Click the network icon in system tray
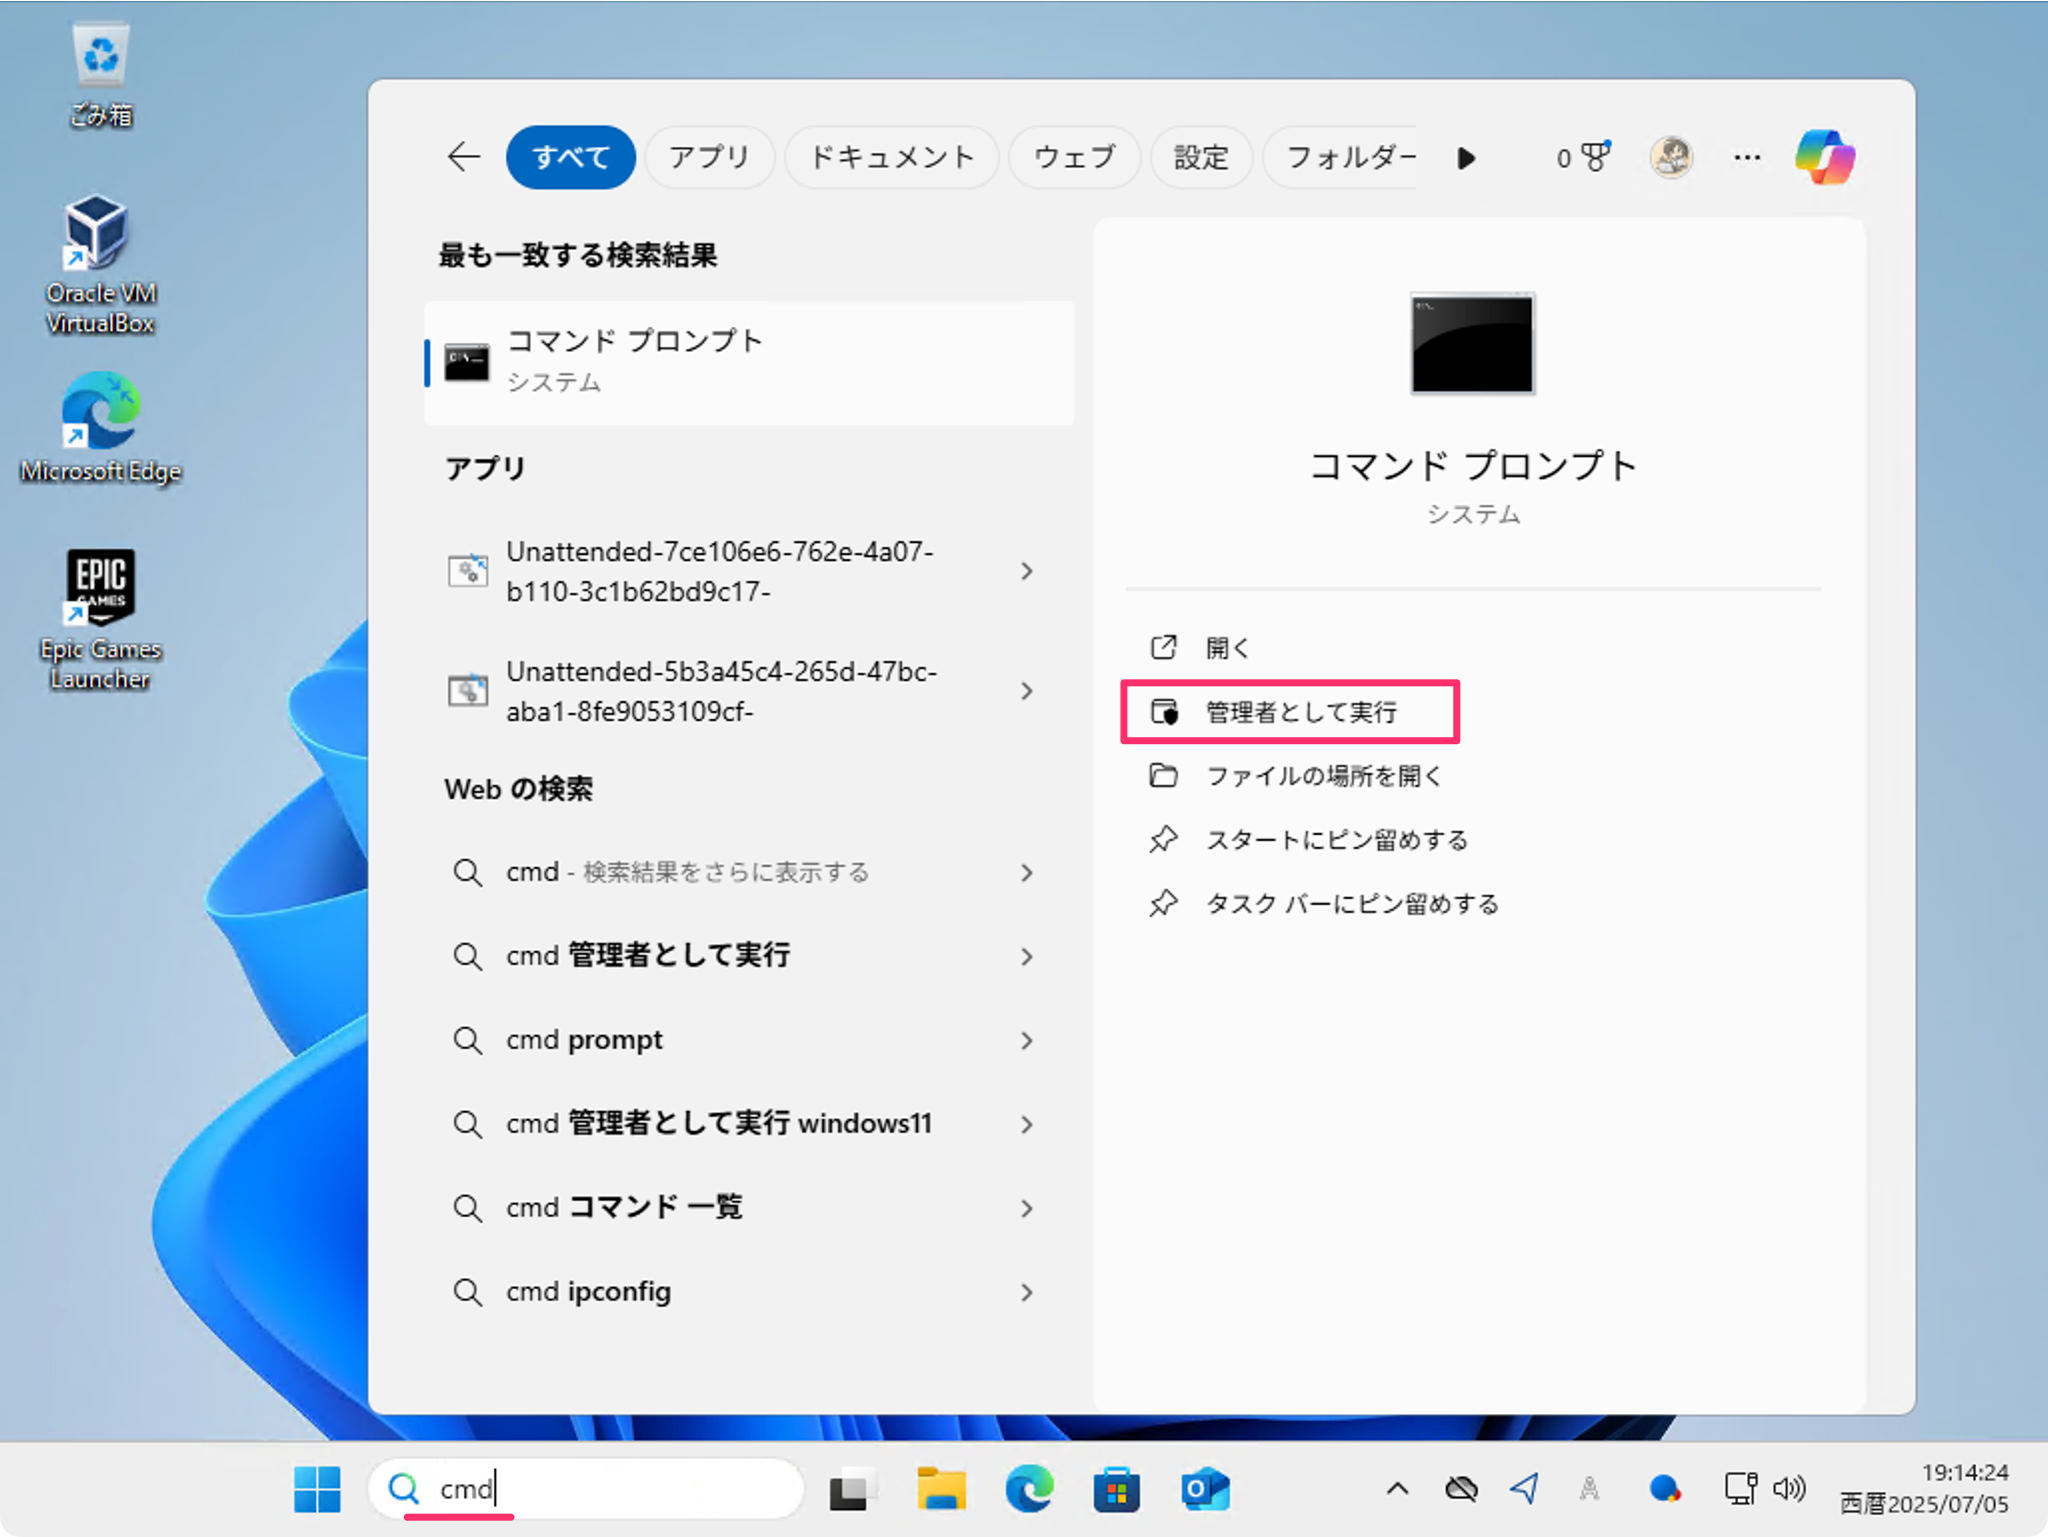The width and height of the screenshot is (2048, 1537). (1741, 1488)
